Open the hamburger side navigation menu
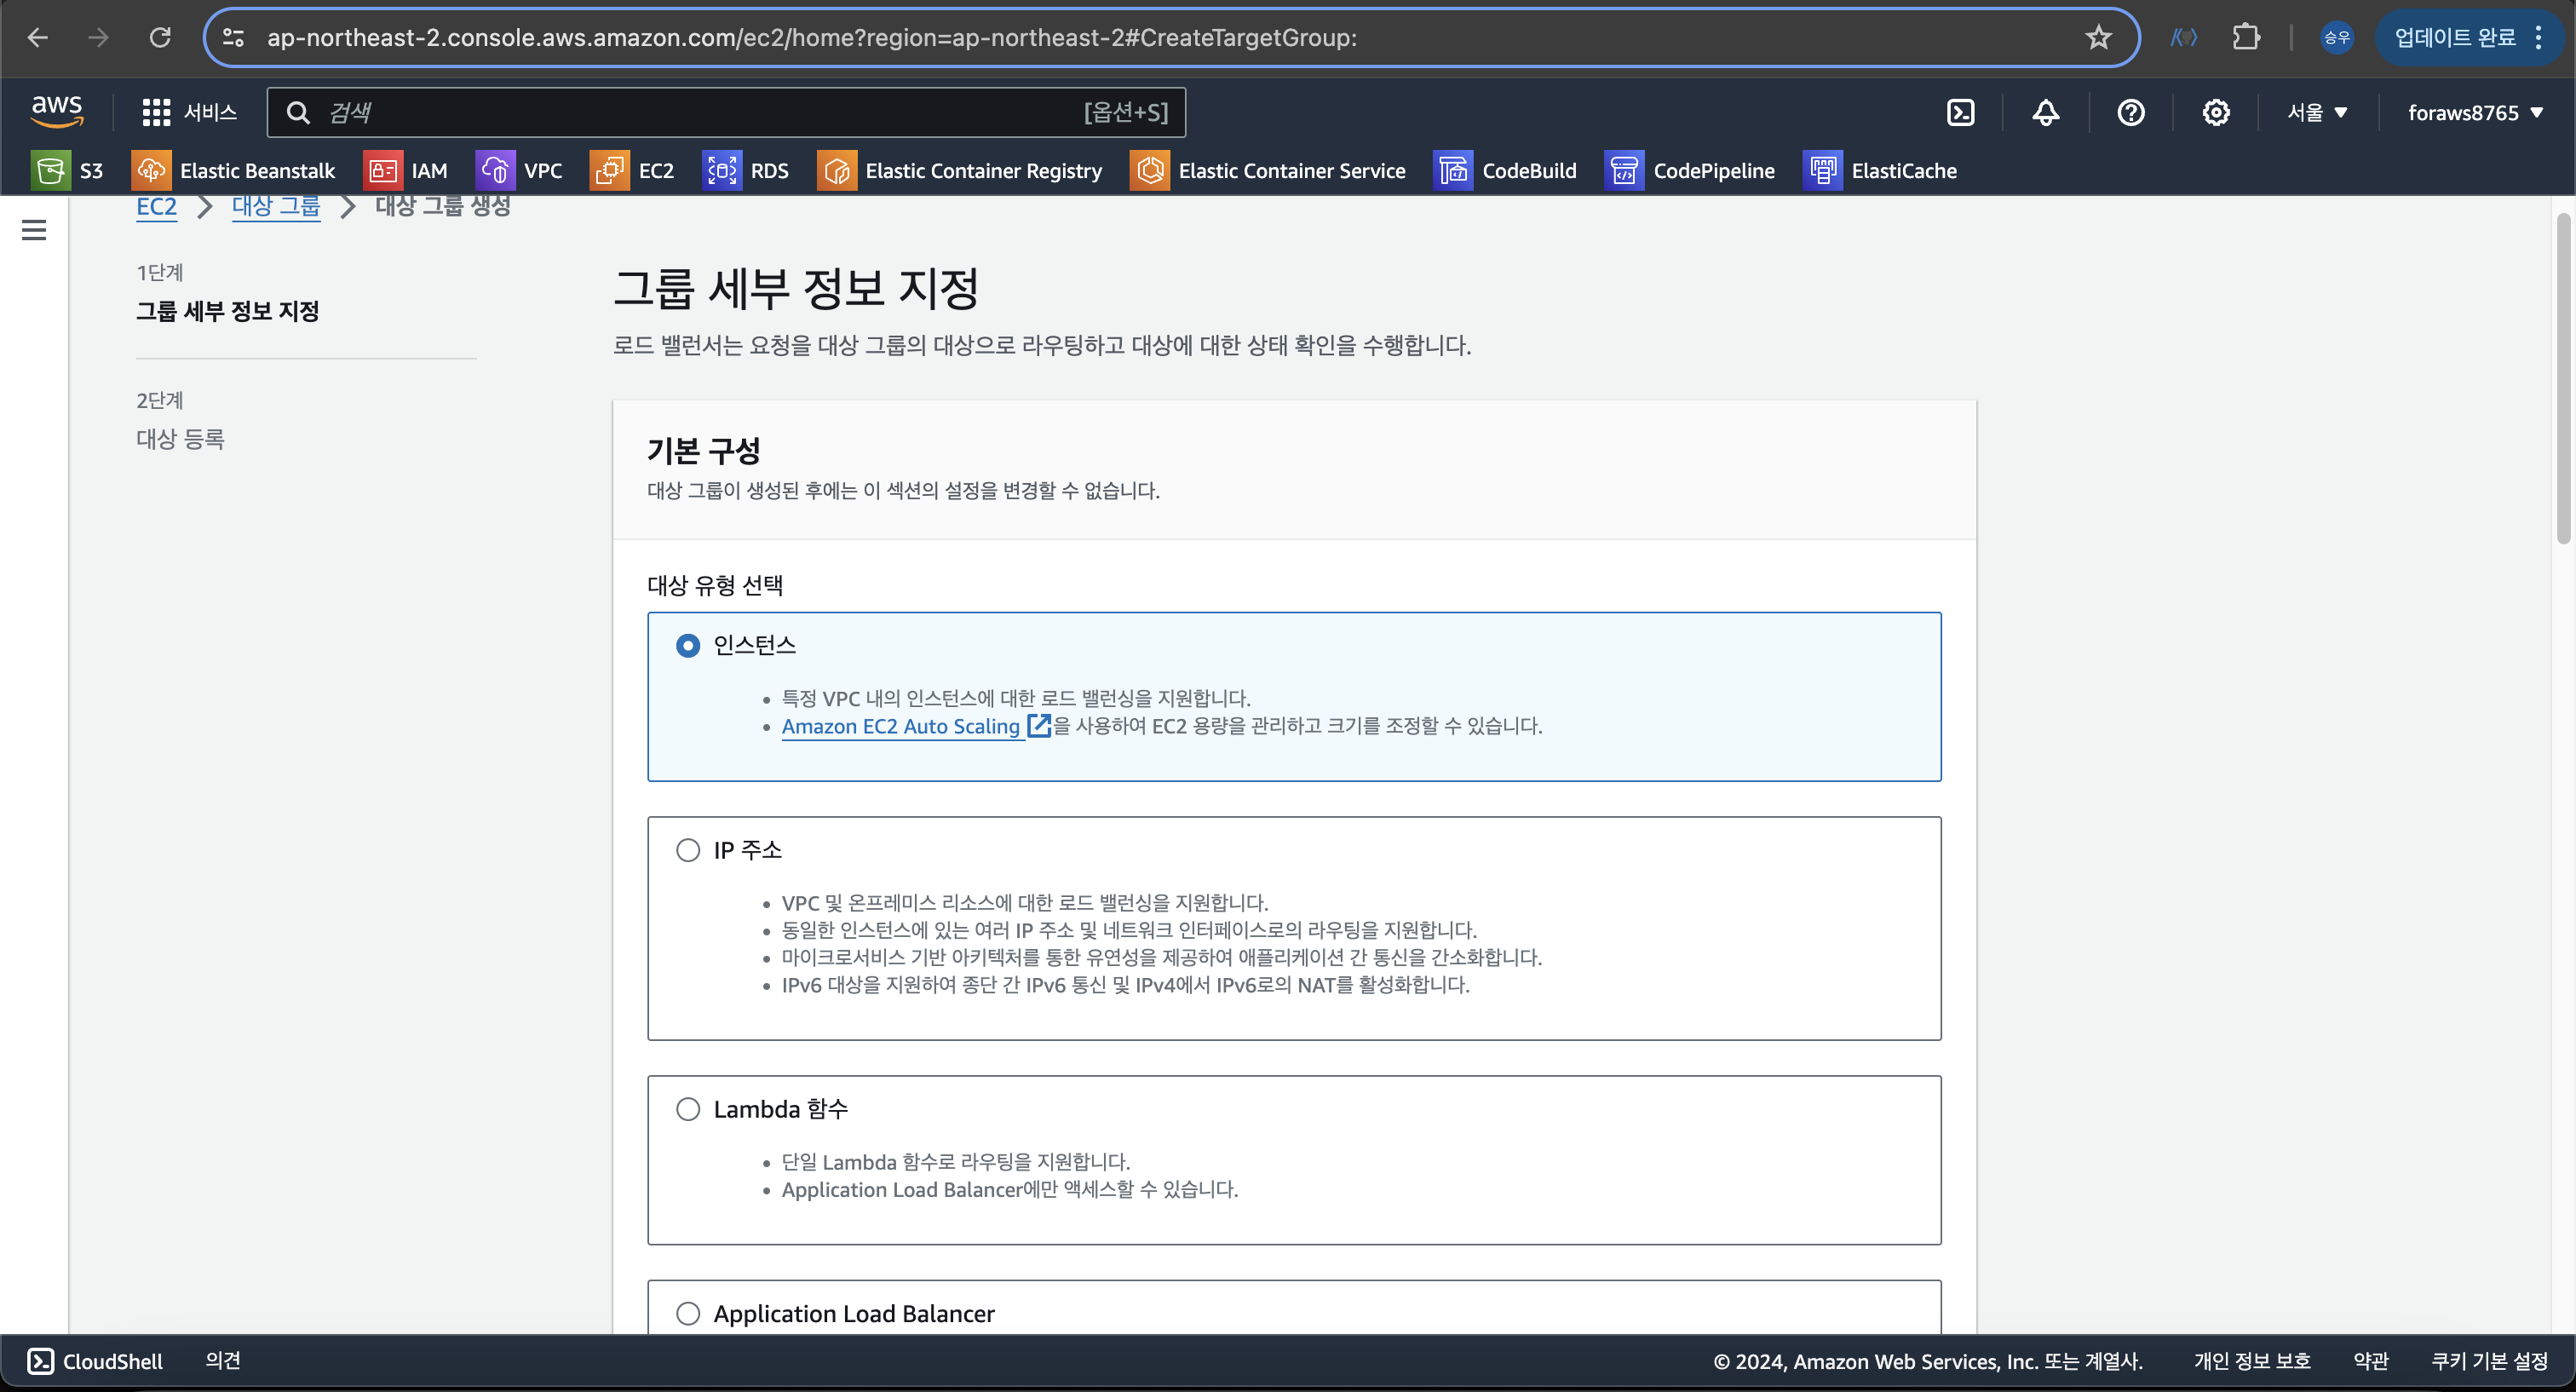2576x1392 pixels. 34,230
